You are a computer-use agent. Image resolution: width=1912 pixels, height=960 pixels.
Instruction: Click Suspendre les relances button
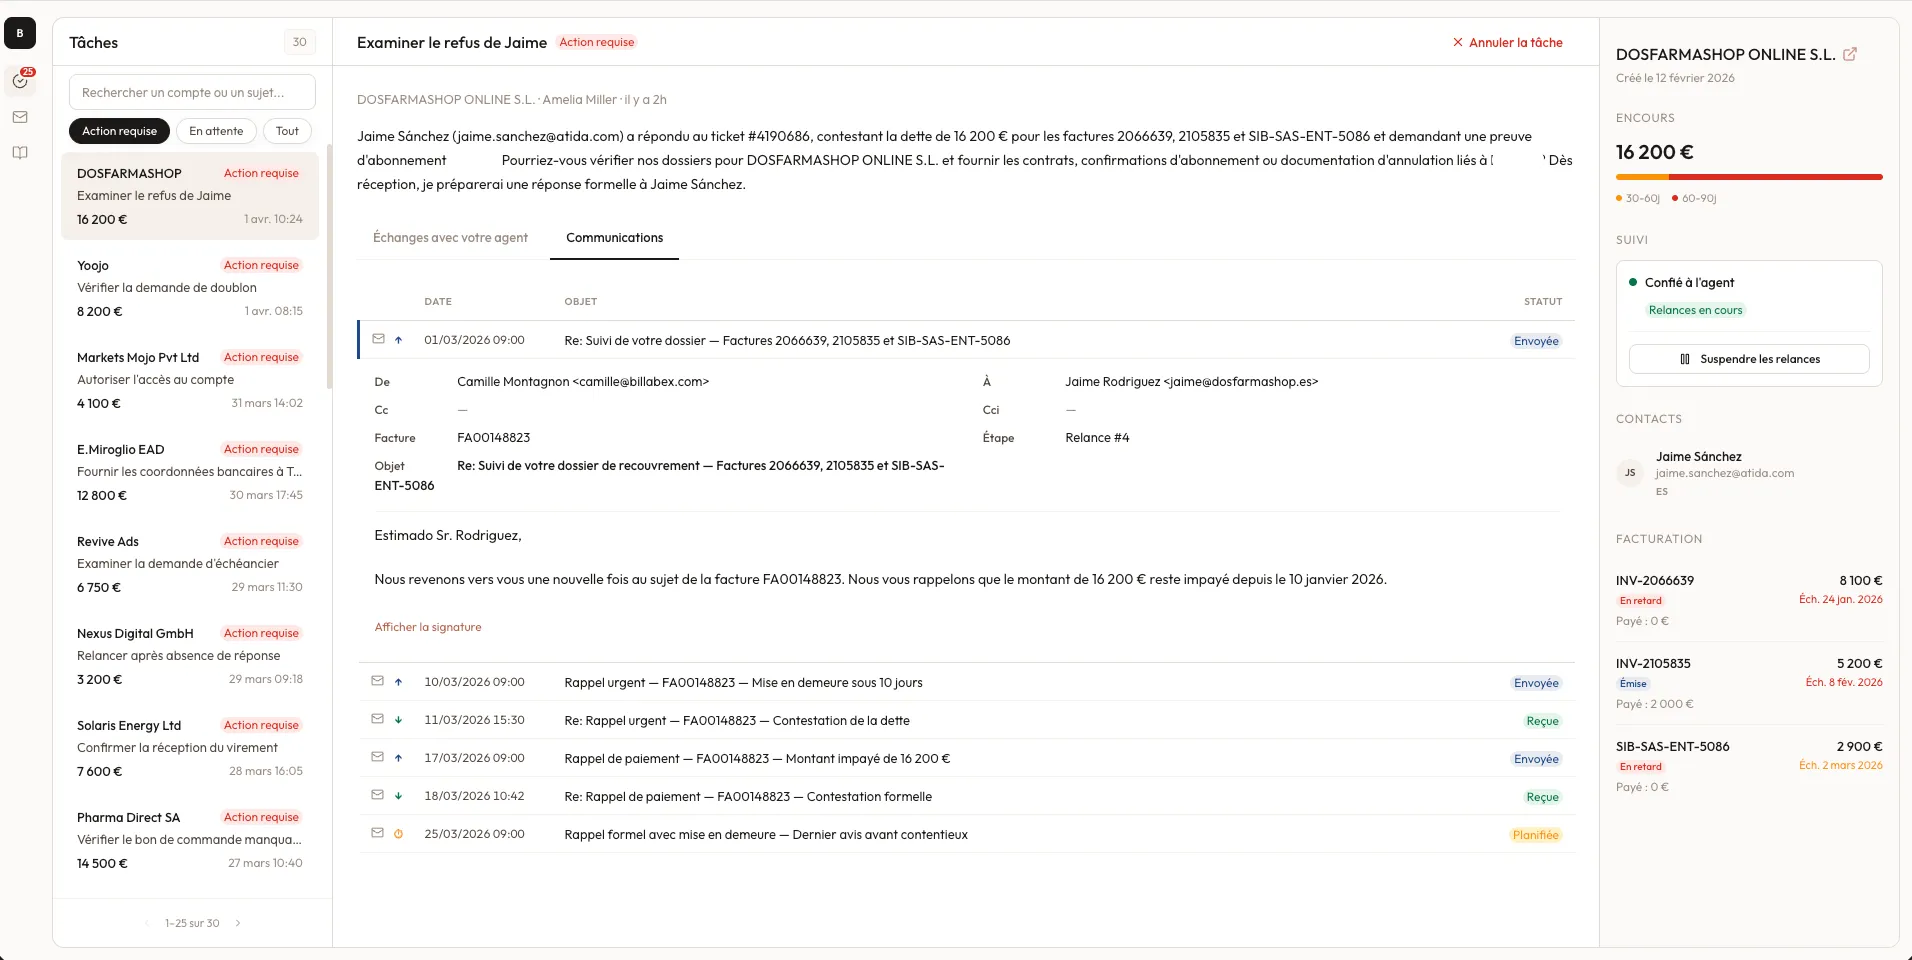(1749, 359)
